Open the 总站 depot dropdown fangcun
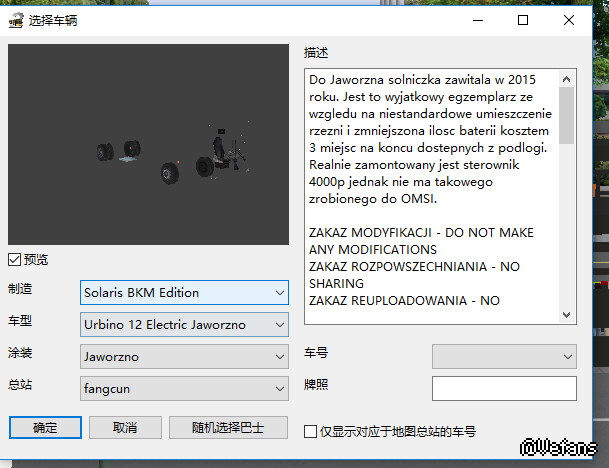This screenshot has height=468, width=609. tap(184, 388)
